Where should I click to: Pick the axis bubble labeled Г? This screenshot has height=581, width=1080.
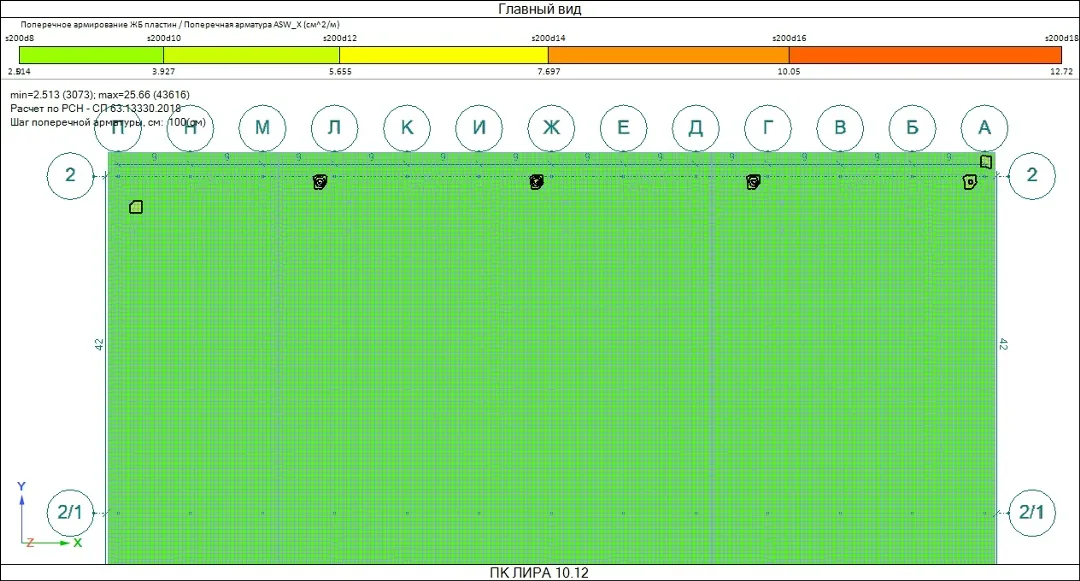click(768, 128)
